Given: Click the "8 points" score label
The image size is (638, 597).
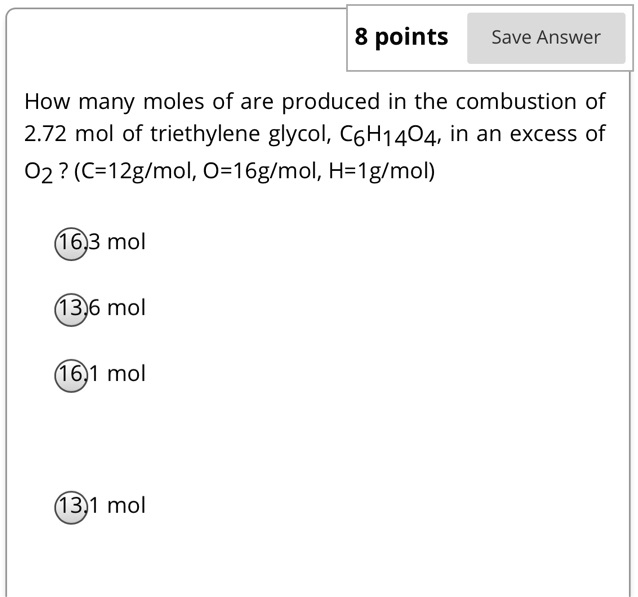Looking at the screenshot, I should coord(401,38).
